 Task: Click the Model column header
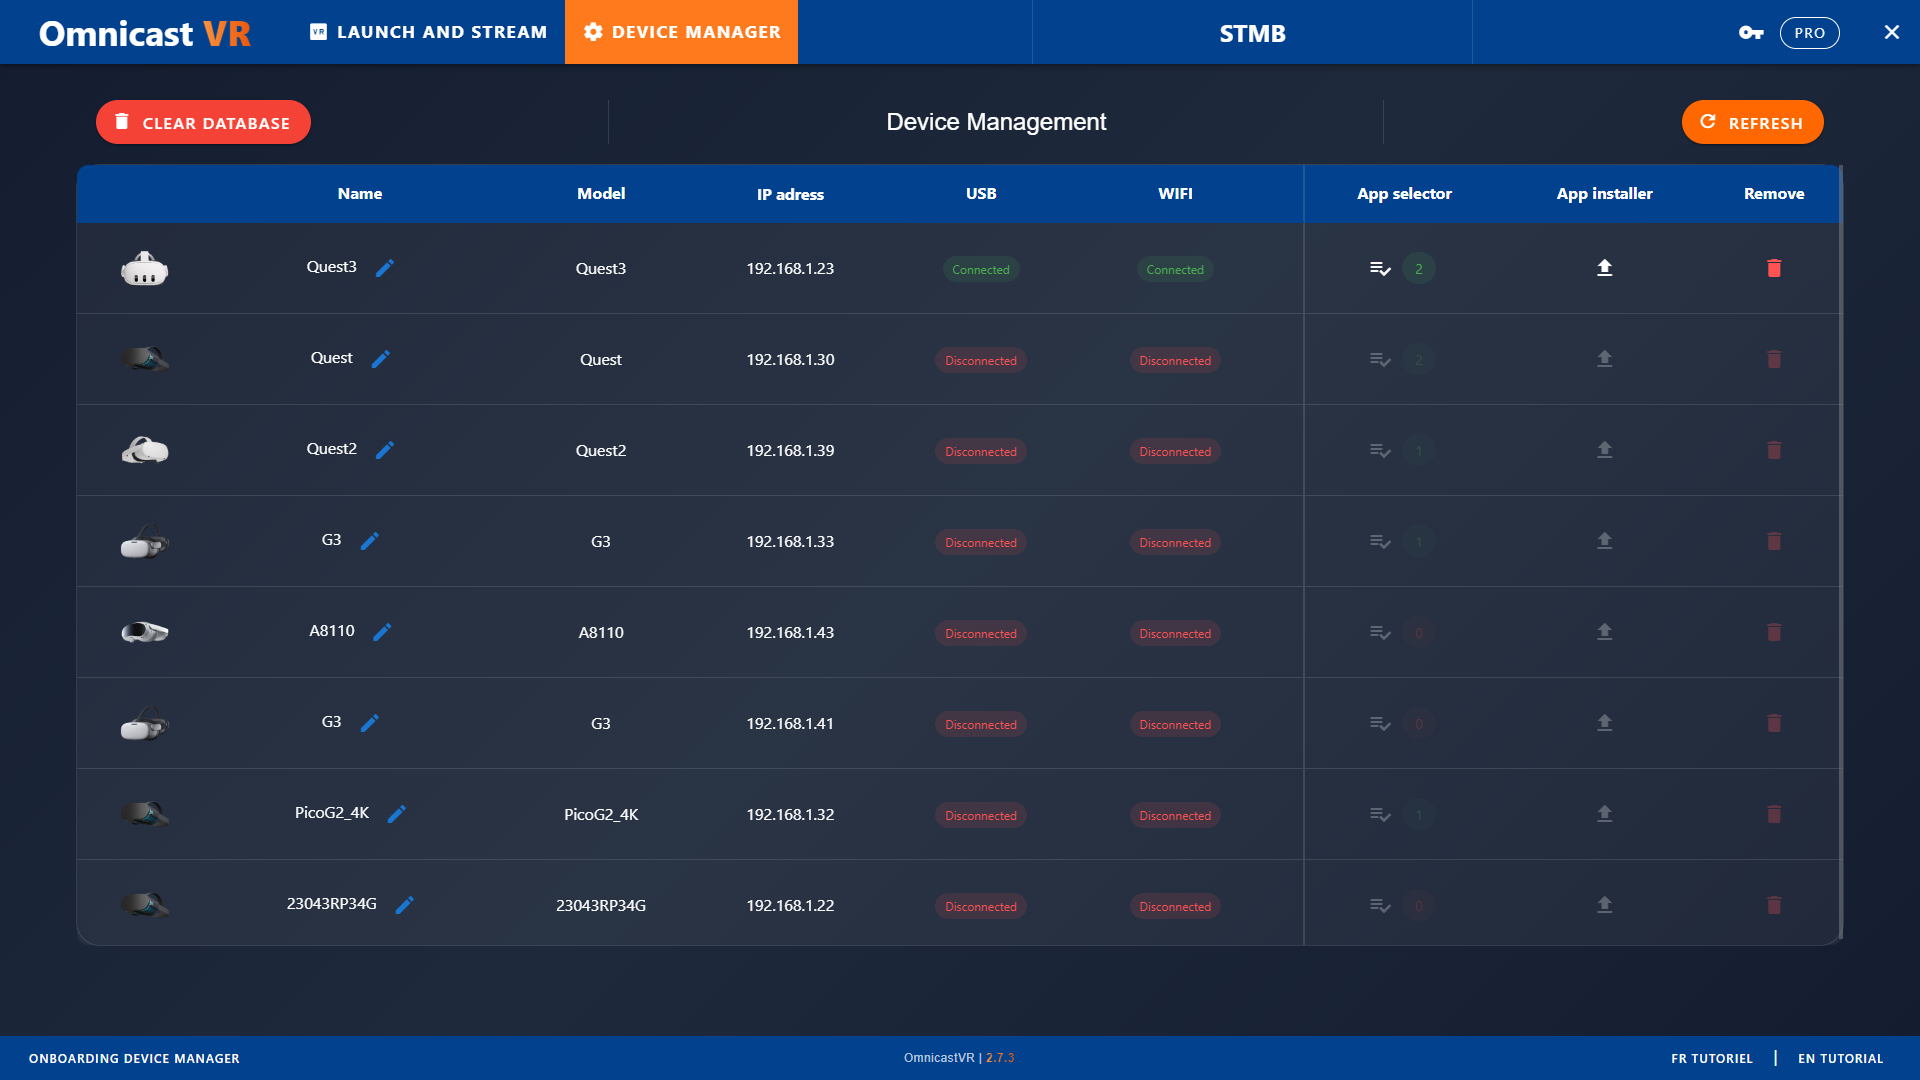(x=601, y=194)
